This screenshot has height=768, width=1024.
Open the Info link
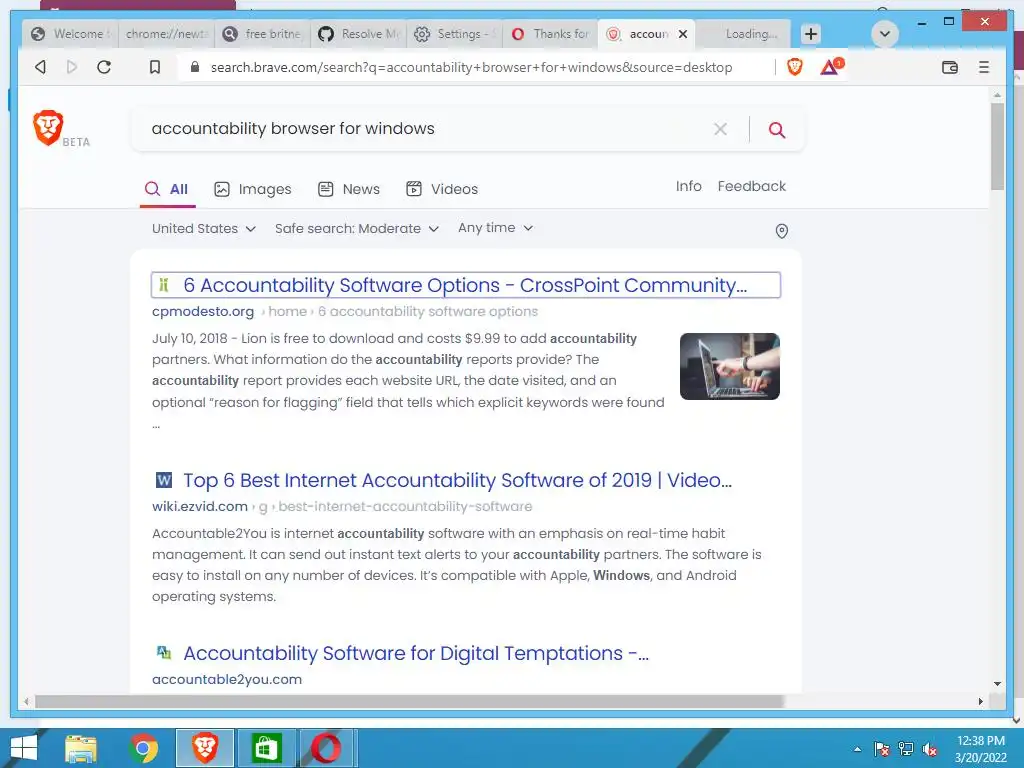(688, 186)
